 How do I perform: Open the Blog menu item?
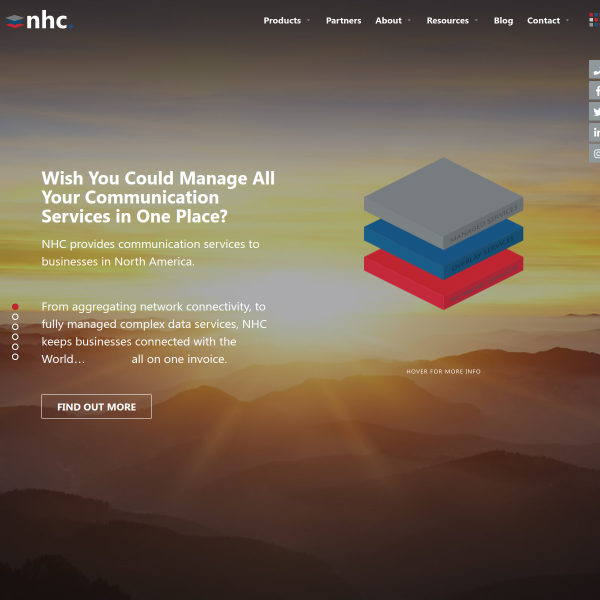click(x=503, y=21)
